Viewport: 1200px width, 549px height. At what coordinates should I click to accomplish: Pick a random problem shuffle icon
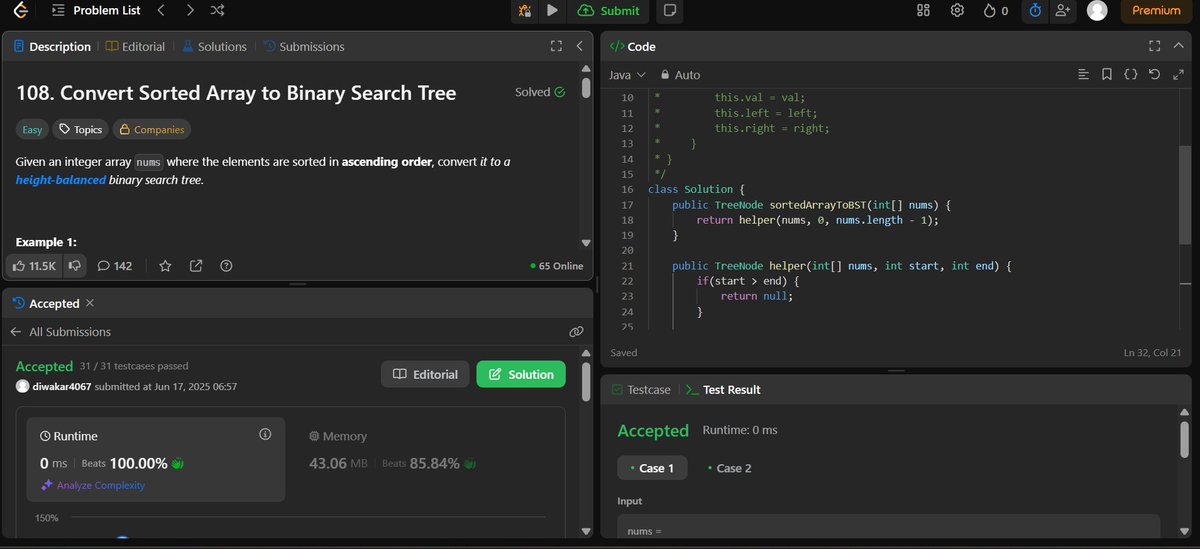coord(218,11)
